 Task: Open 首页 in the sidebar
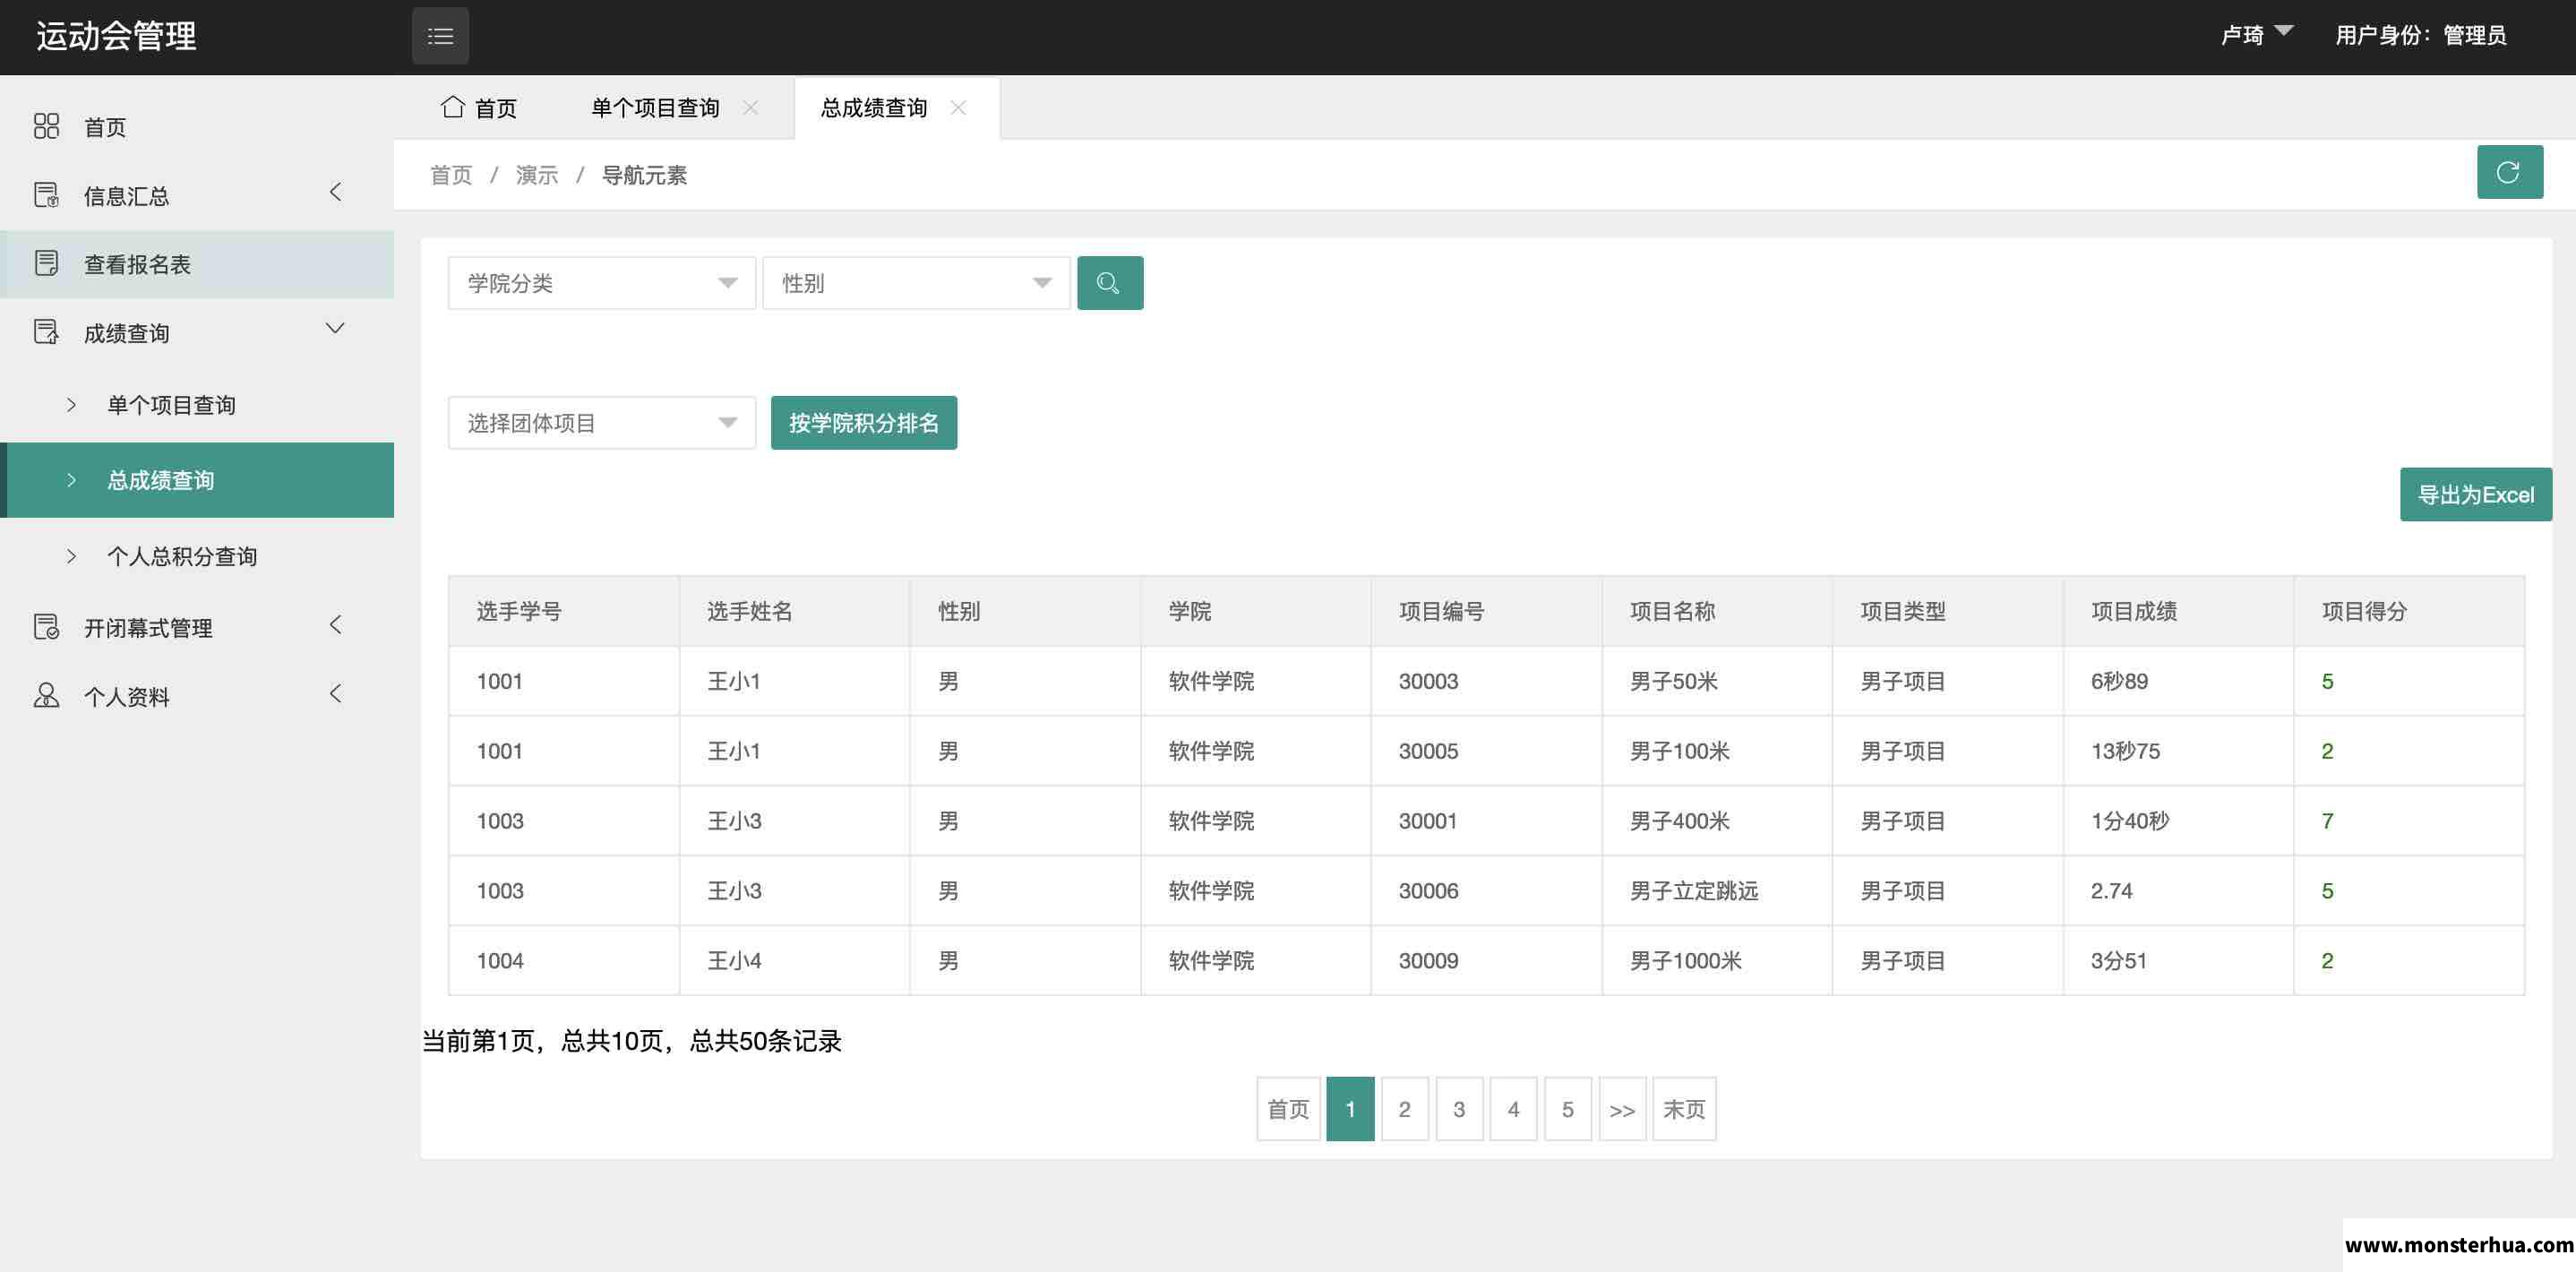click(x=197, y=127)
